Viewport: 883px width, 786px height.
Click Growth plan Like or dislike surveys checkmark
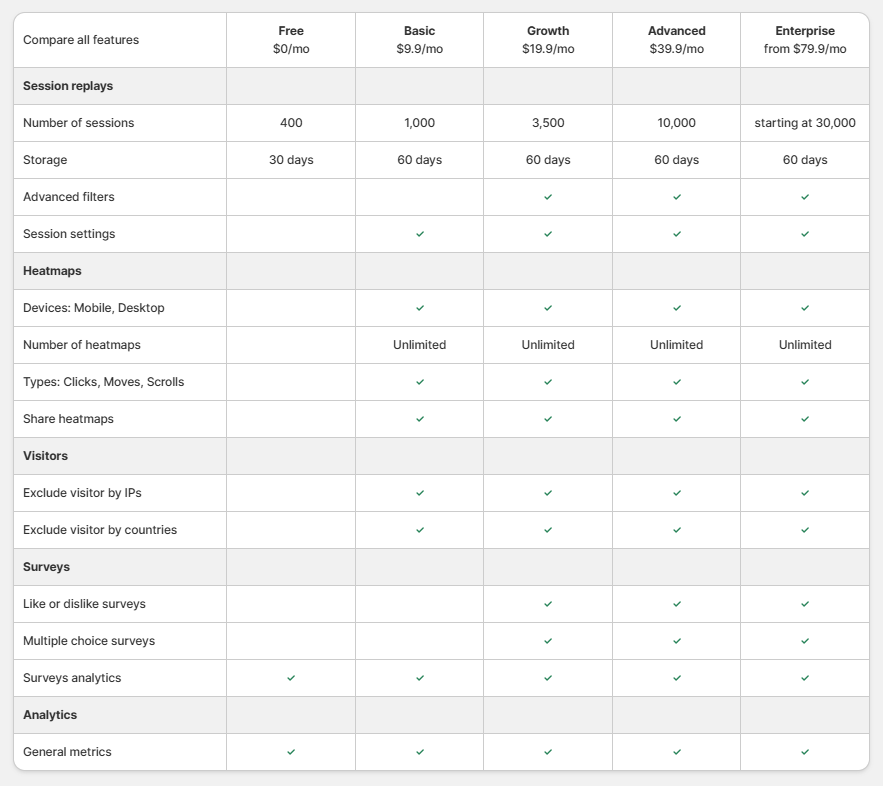(x=548, y=604)
